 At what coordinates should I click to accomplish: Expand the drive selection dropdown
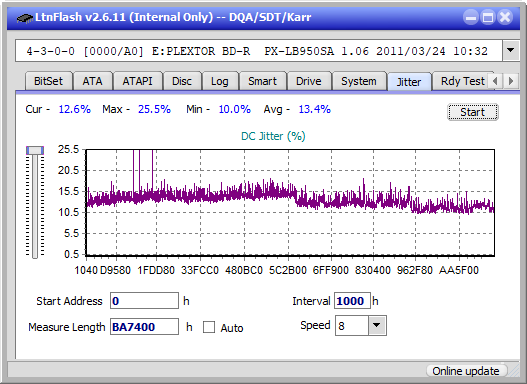pyautogui.click(x=511, y=51)
